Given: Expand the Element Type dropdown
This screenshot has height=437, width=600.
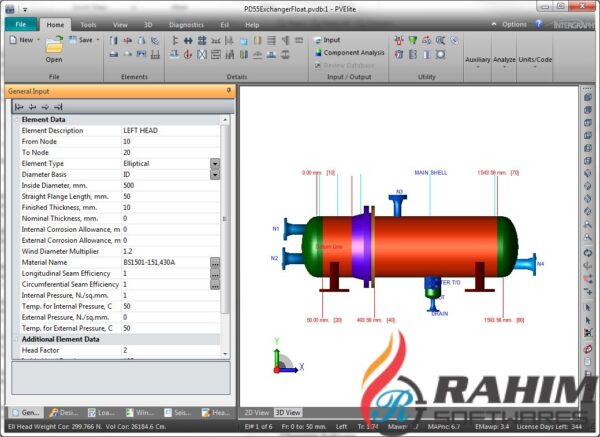Looking at the screenshot, I should (x=214, y=163).
